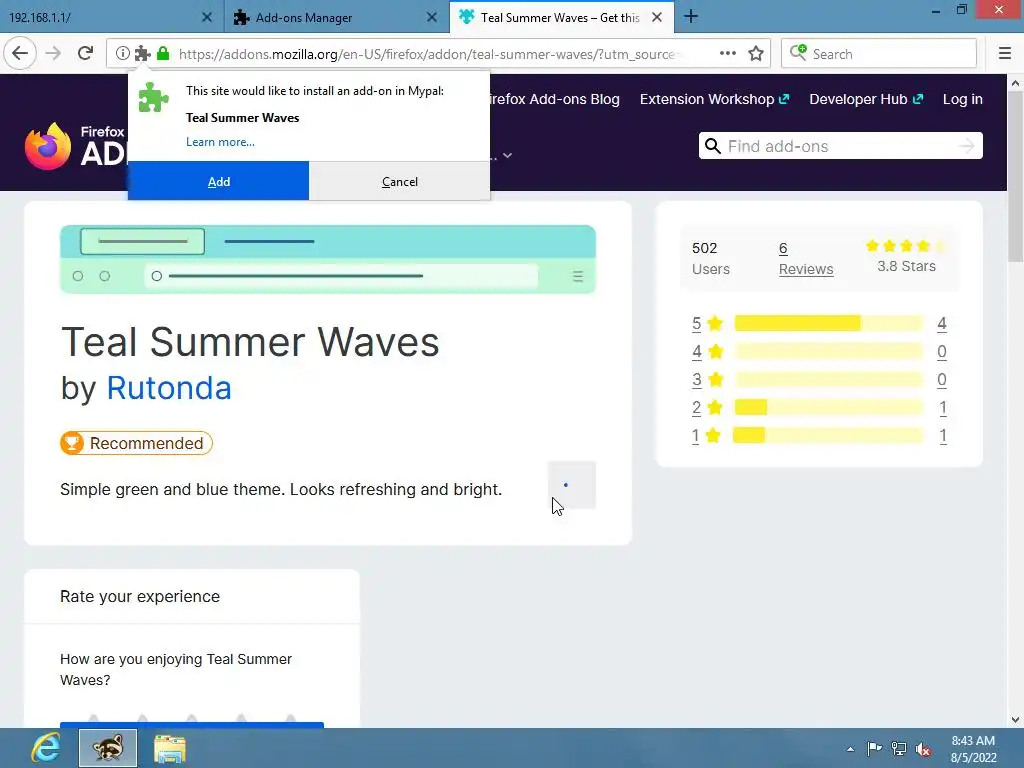Screen dimensions: 1024x768
Task: Click Log in
Action: (962, 99)
